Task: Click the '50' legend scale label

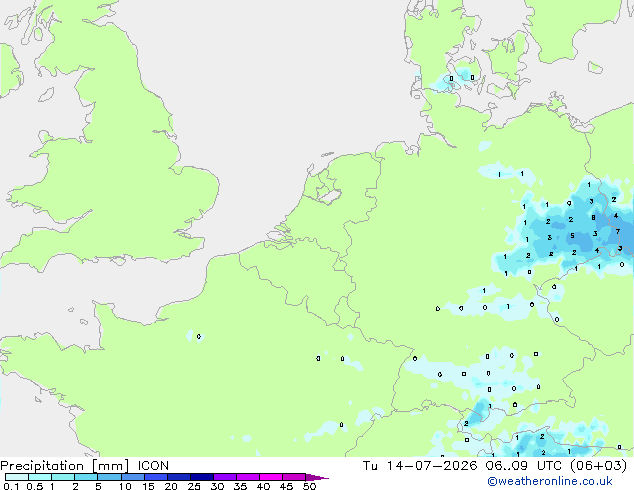Action: (309, 486)
